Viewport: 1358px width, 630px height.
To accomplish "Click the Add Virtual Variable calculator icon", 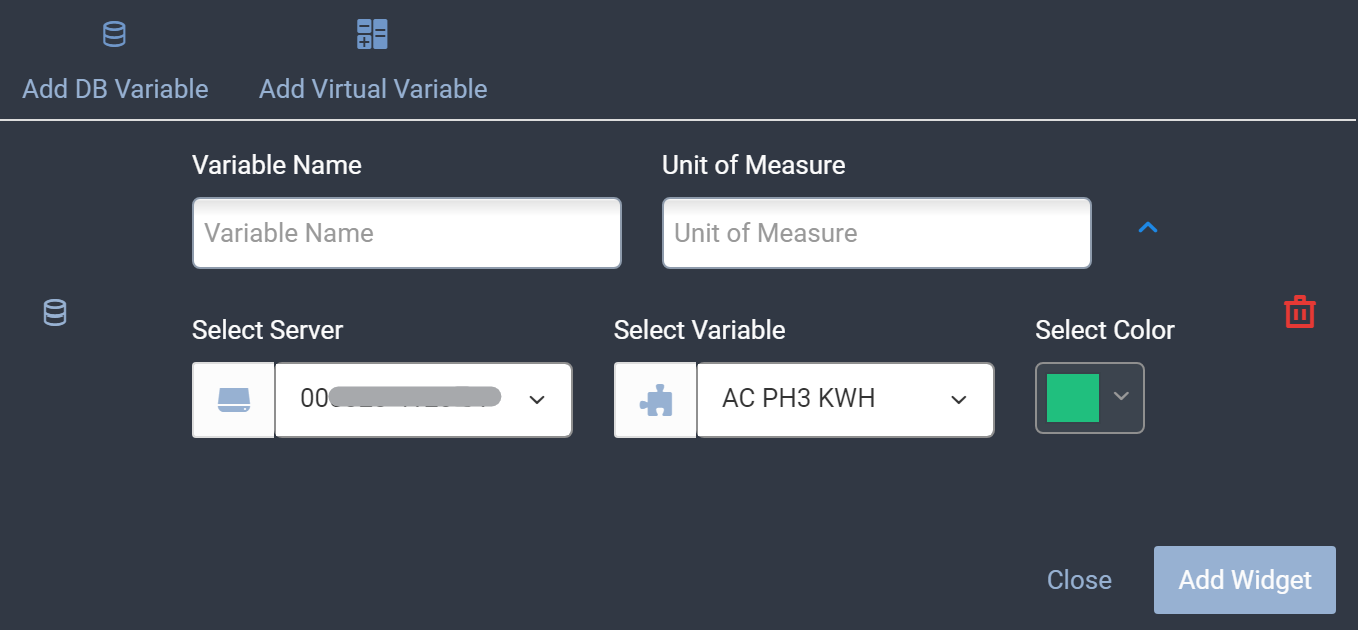I will tap(372, 35).
